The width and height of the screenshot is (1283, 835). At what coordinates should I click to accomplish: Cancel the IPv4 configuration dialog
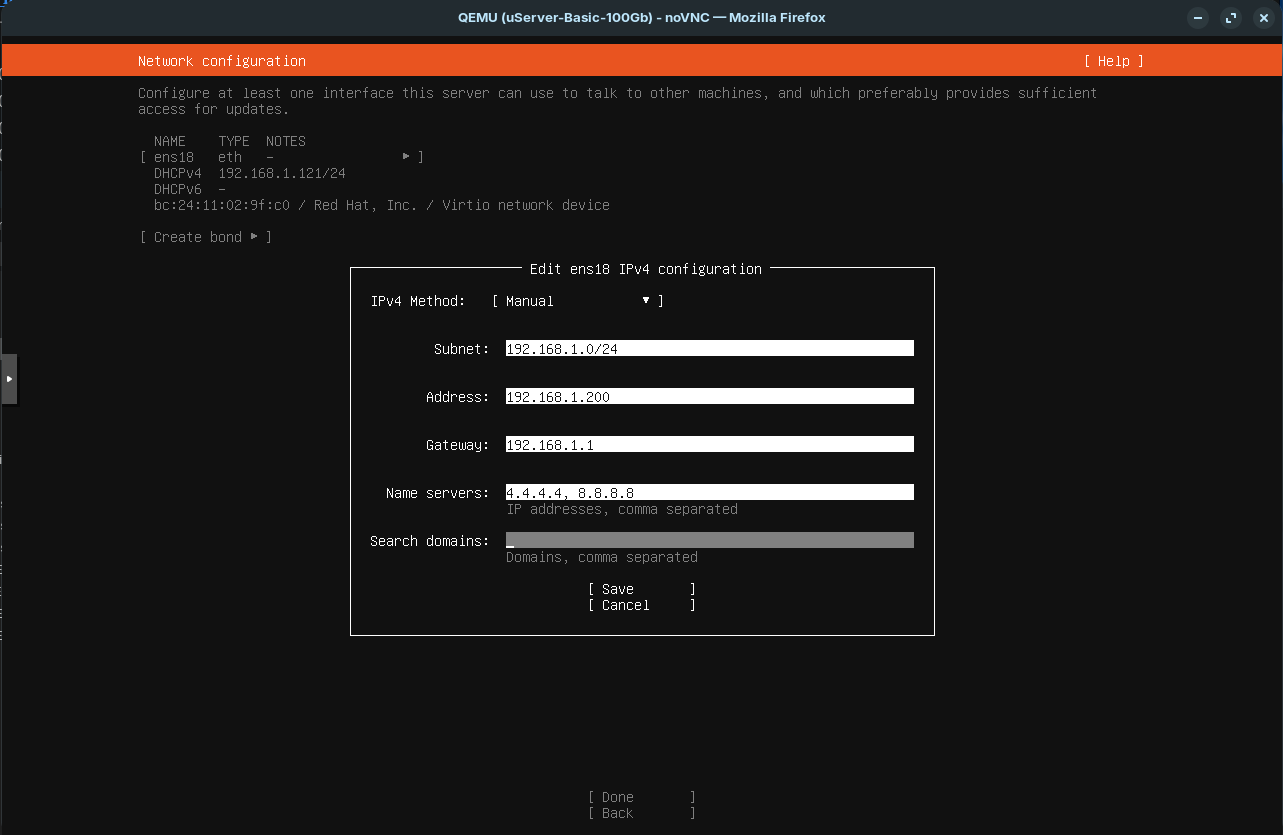pos(642,605)
